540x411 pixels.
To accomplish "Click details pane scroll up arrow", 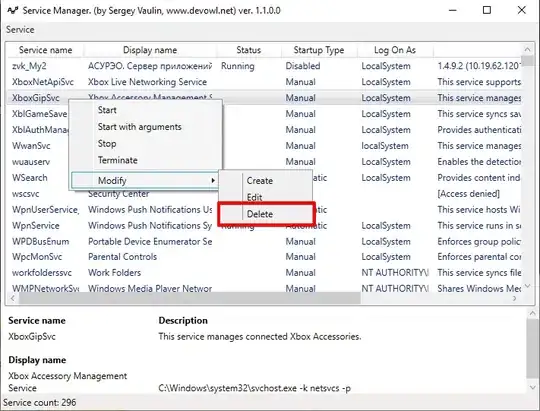I will (533, 313).
